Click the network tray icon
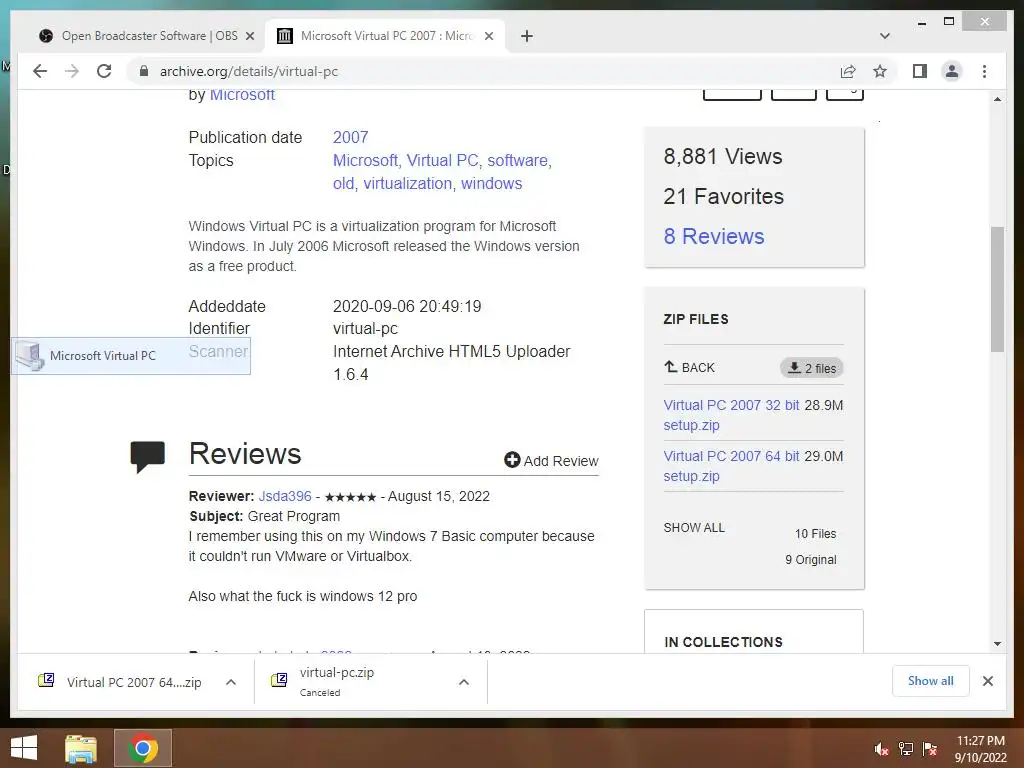This screenshot has height=768, width=1024. (x=906, y=749)
